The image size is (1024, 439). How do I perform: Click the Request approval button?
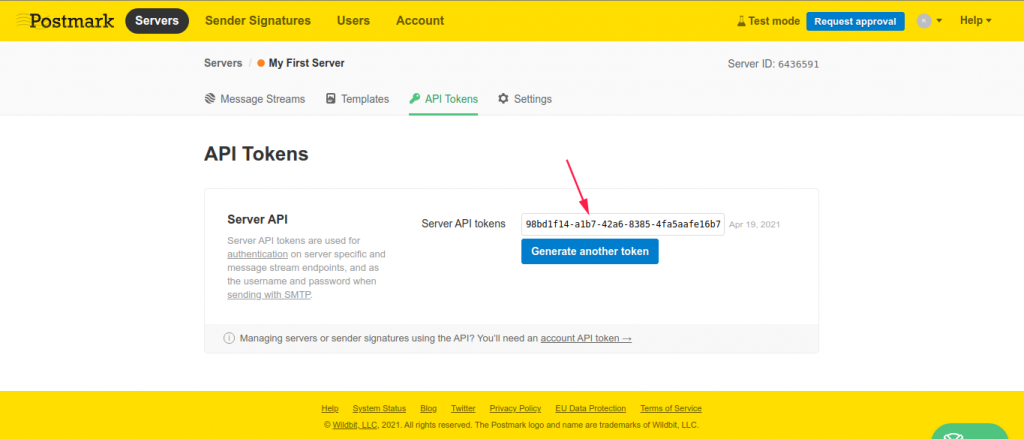tap(855, 21)
